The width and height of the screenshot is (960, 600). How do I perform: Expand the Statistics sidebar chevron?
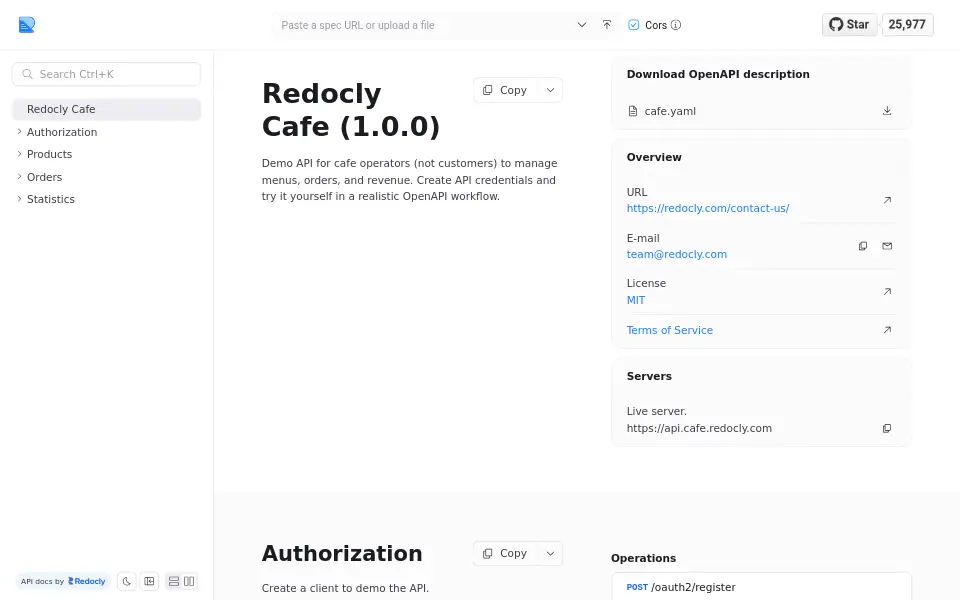pos(19,199)
